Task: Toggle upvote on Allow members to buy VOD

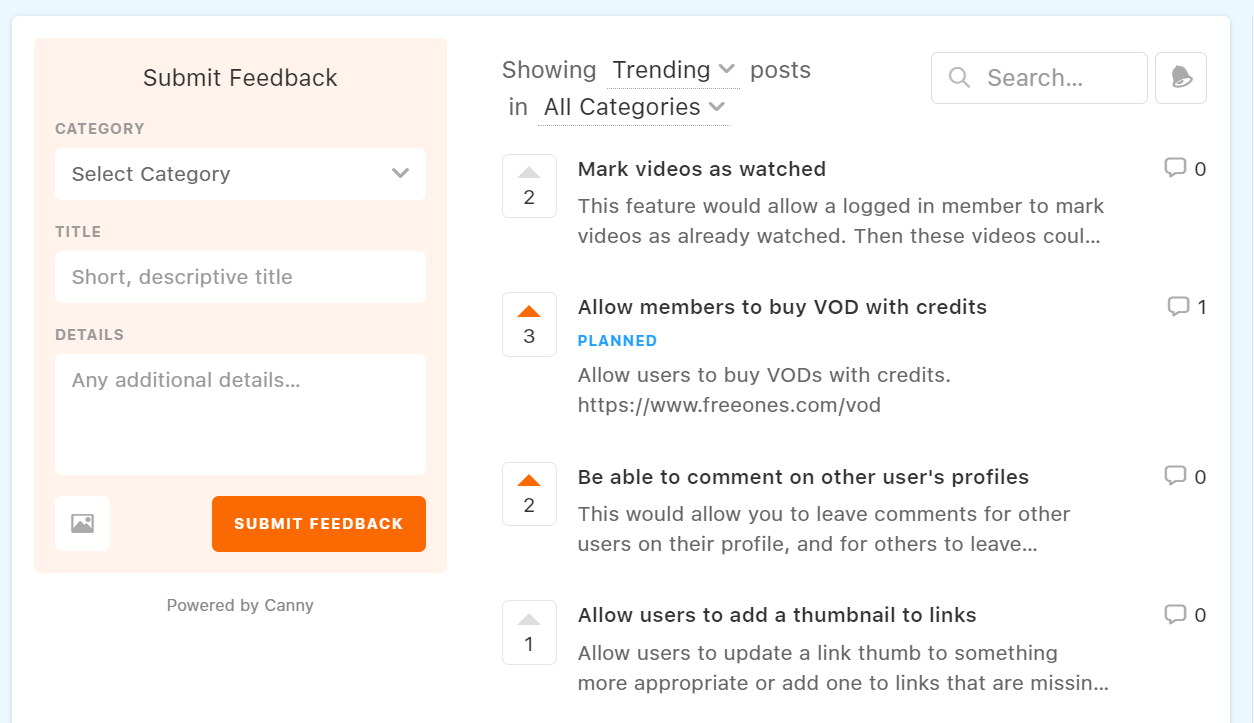Action: tap(529, 324)
